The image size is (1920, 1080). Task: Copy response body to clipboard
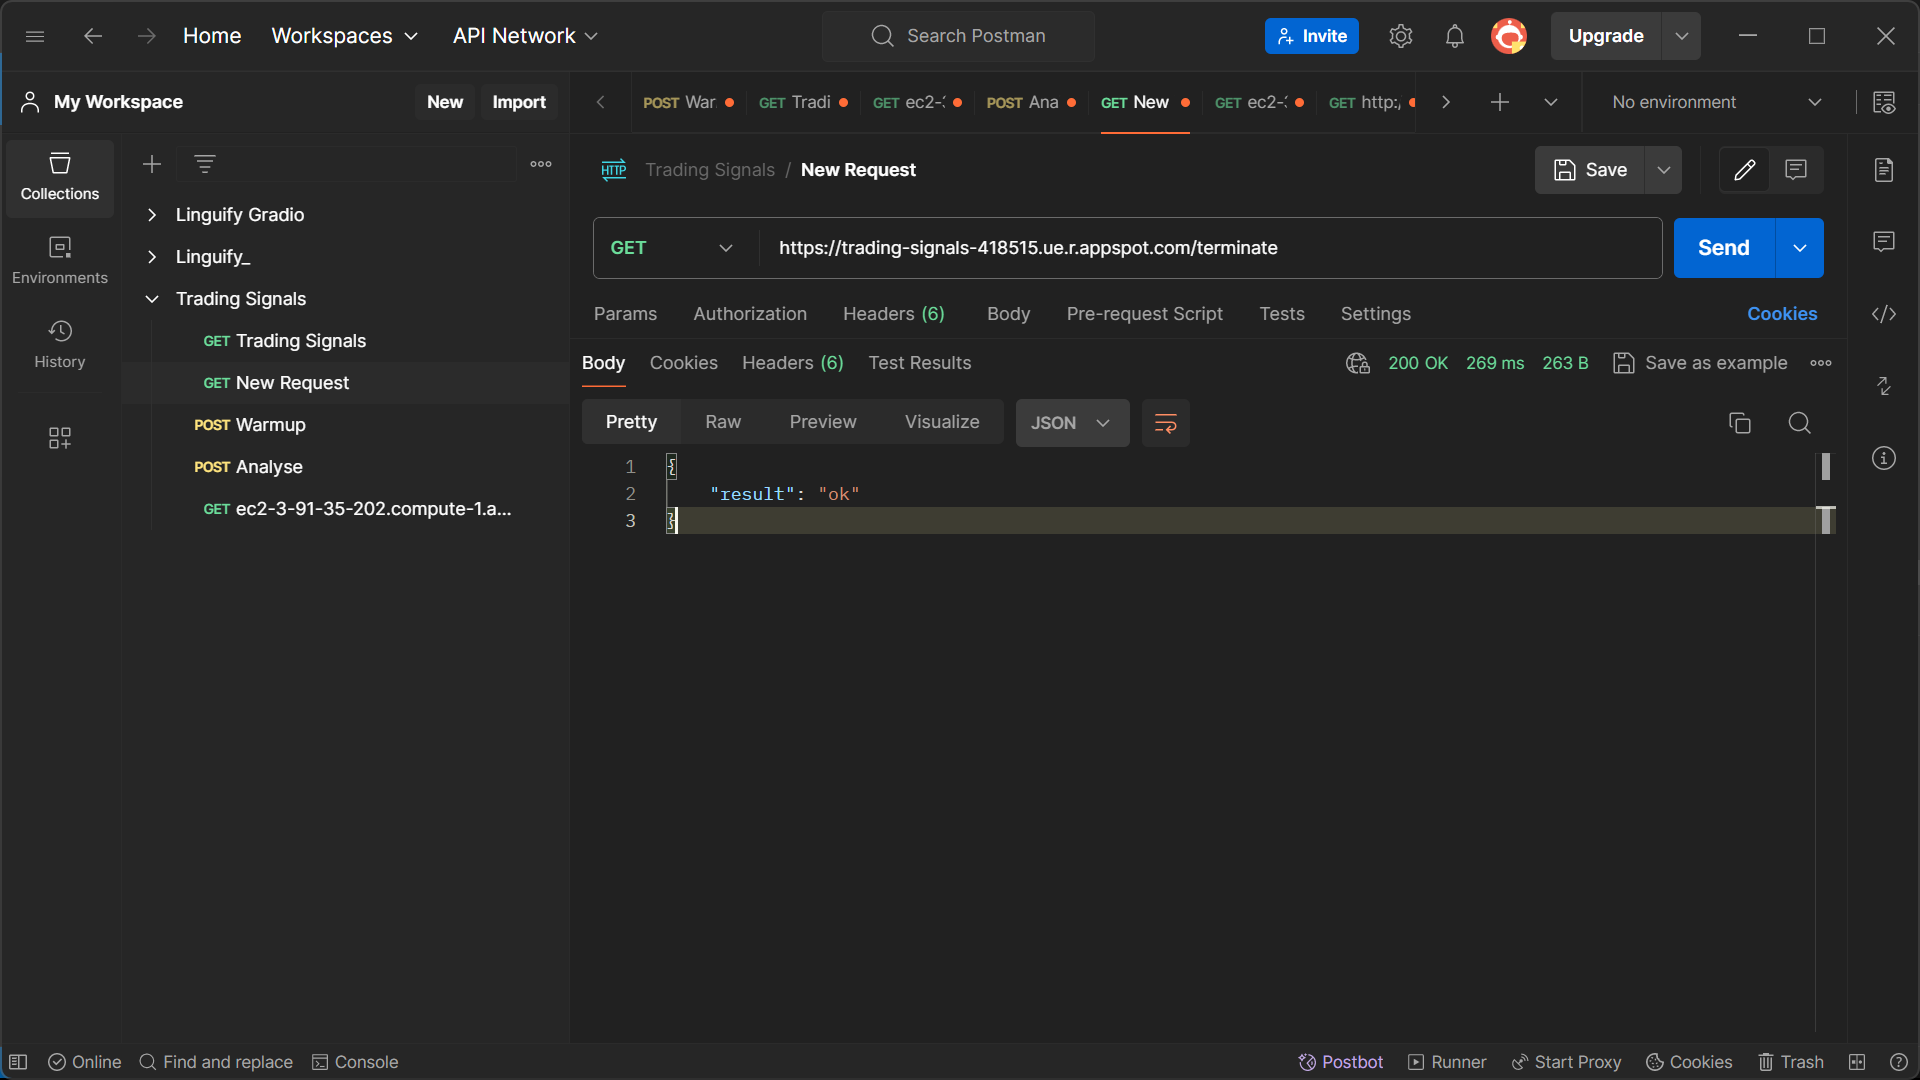coord(1740,423)
